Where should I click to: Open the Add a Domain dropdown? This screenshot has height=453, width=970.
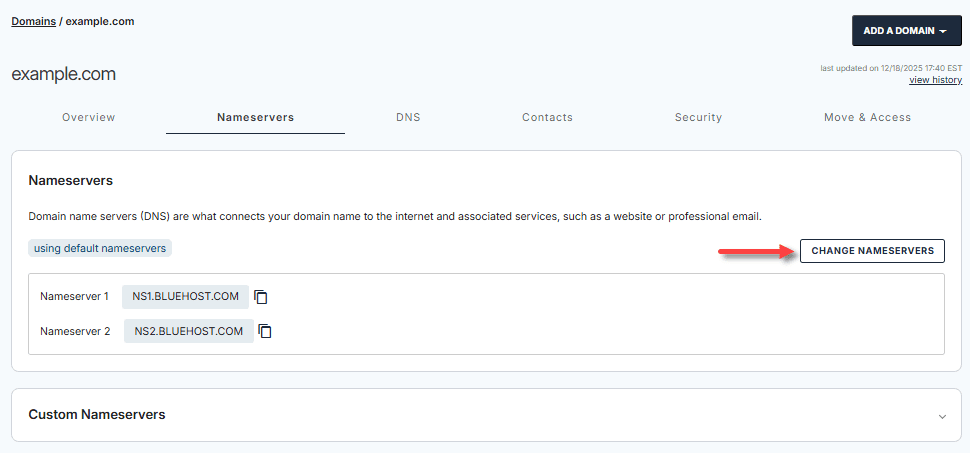pos(906,30)
